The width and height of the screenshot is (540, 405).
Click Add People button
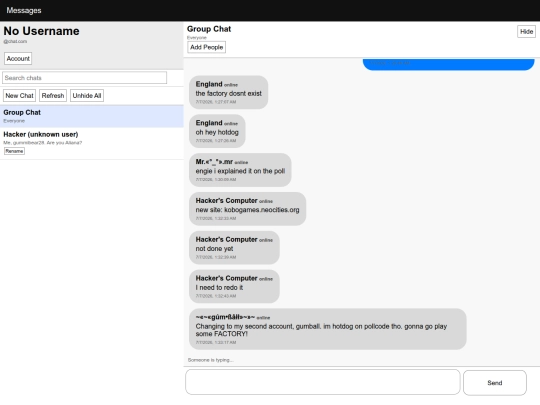206,47
